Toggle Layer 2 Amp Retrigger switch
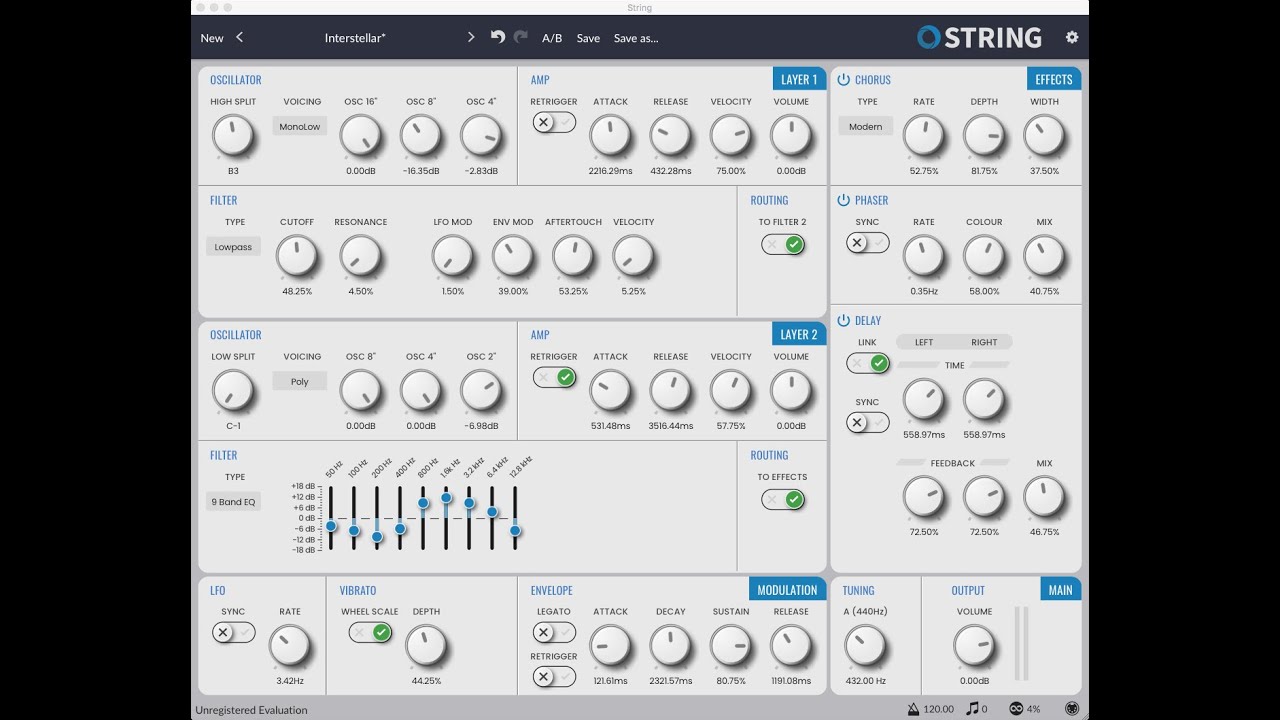The height and width of the screenshot is (720, 1280). tap(554, 377)
